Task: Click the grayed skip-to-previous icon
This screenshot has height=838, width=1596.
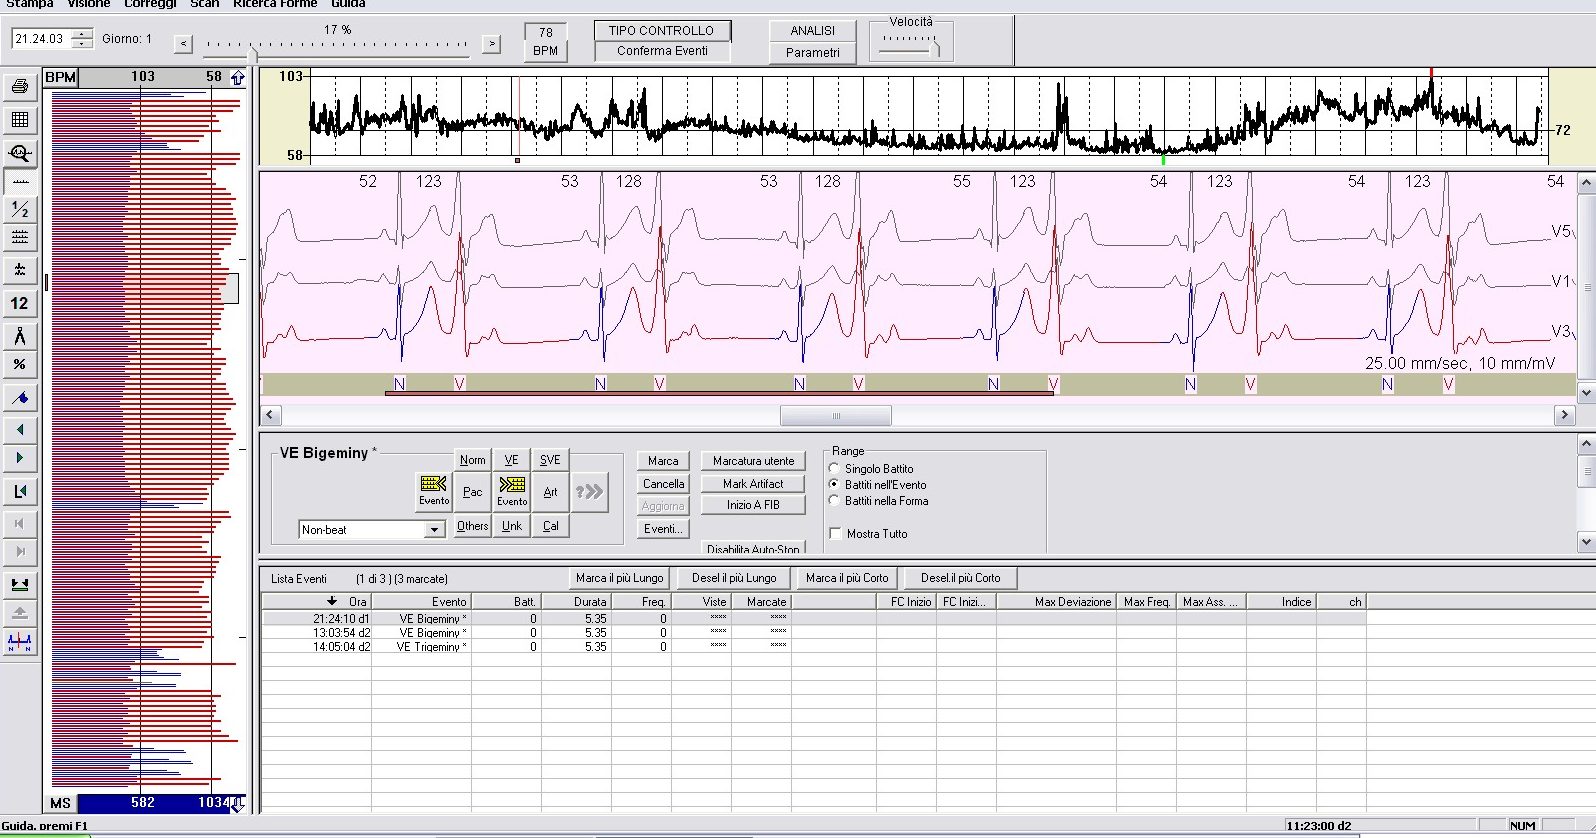Action: 19,523
